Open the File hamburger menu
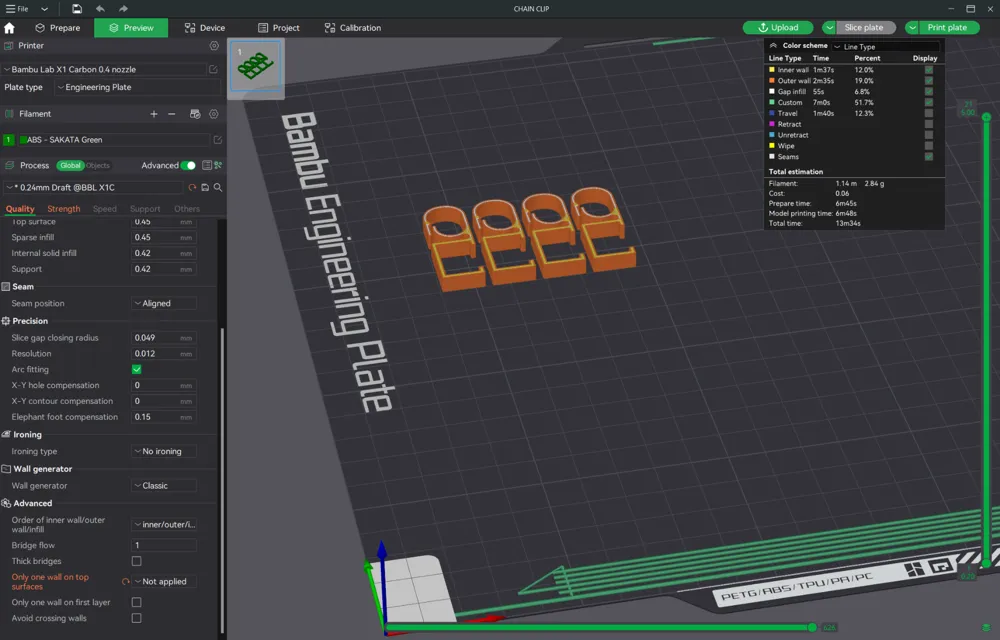 (17, 9)
